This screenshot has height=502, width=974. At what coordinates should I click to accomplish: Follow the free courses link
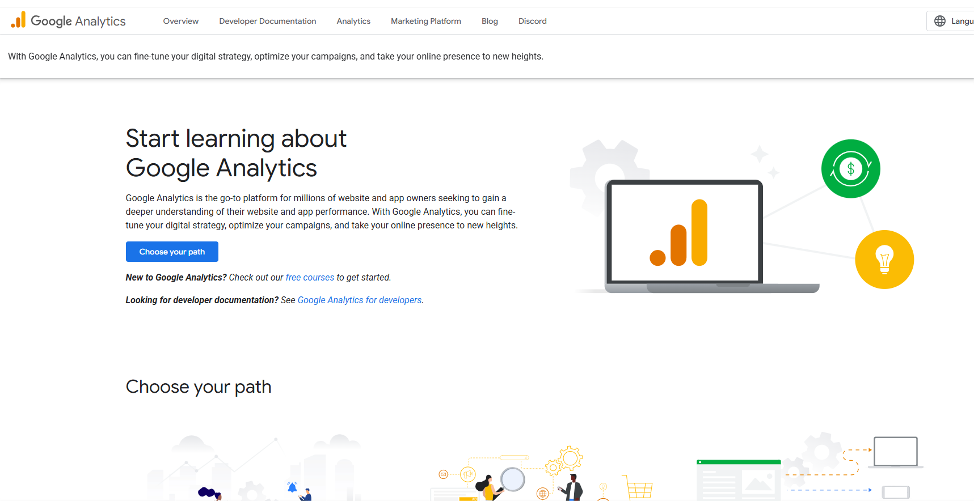[x=310, y=278]
